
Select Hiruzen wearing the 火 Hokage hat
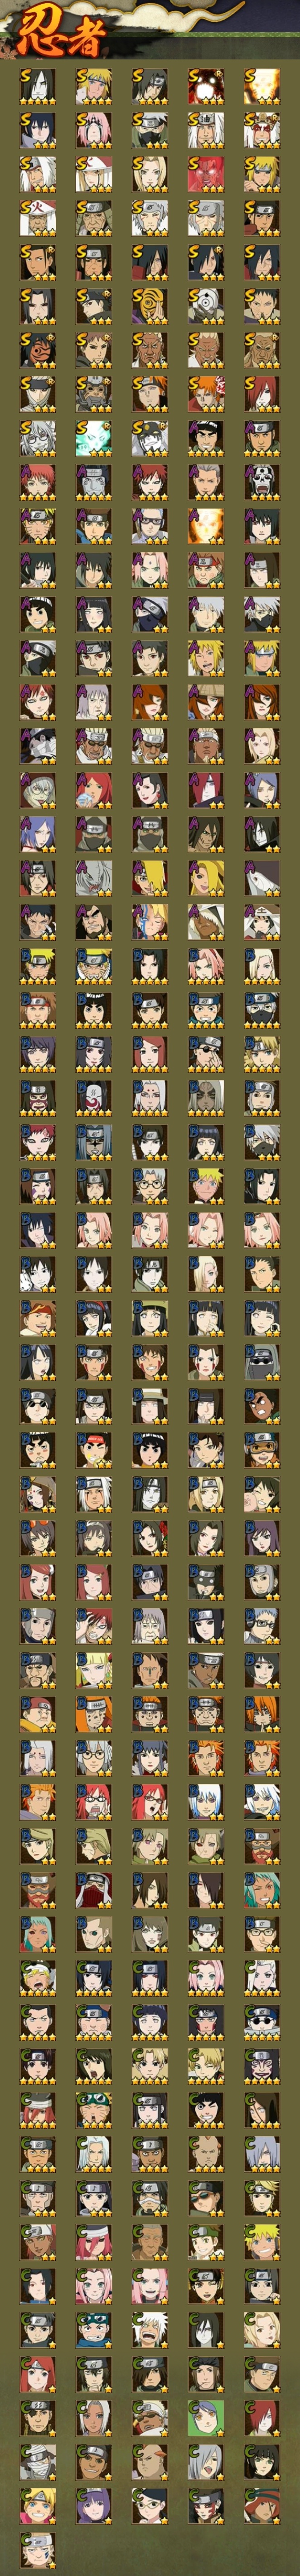point(38,219)
